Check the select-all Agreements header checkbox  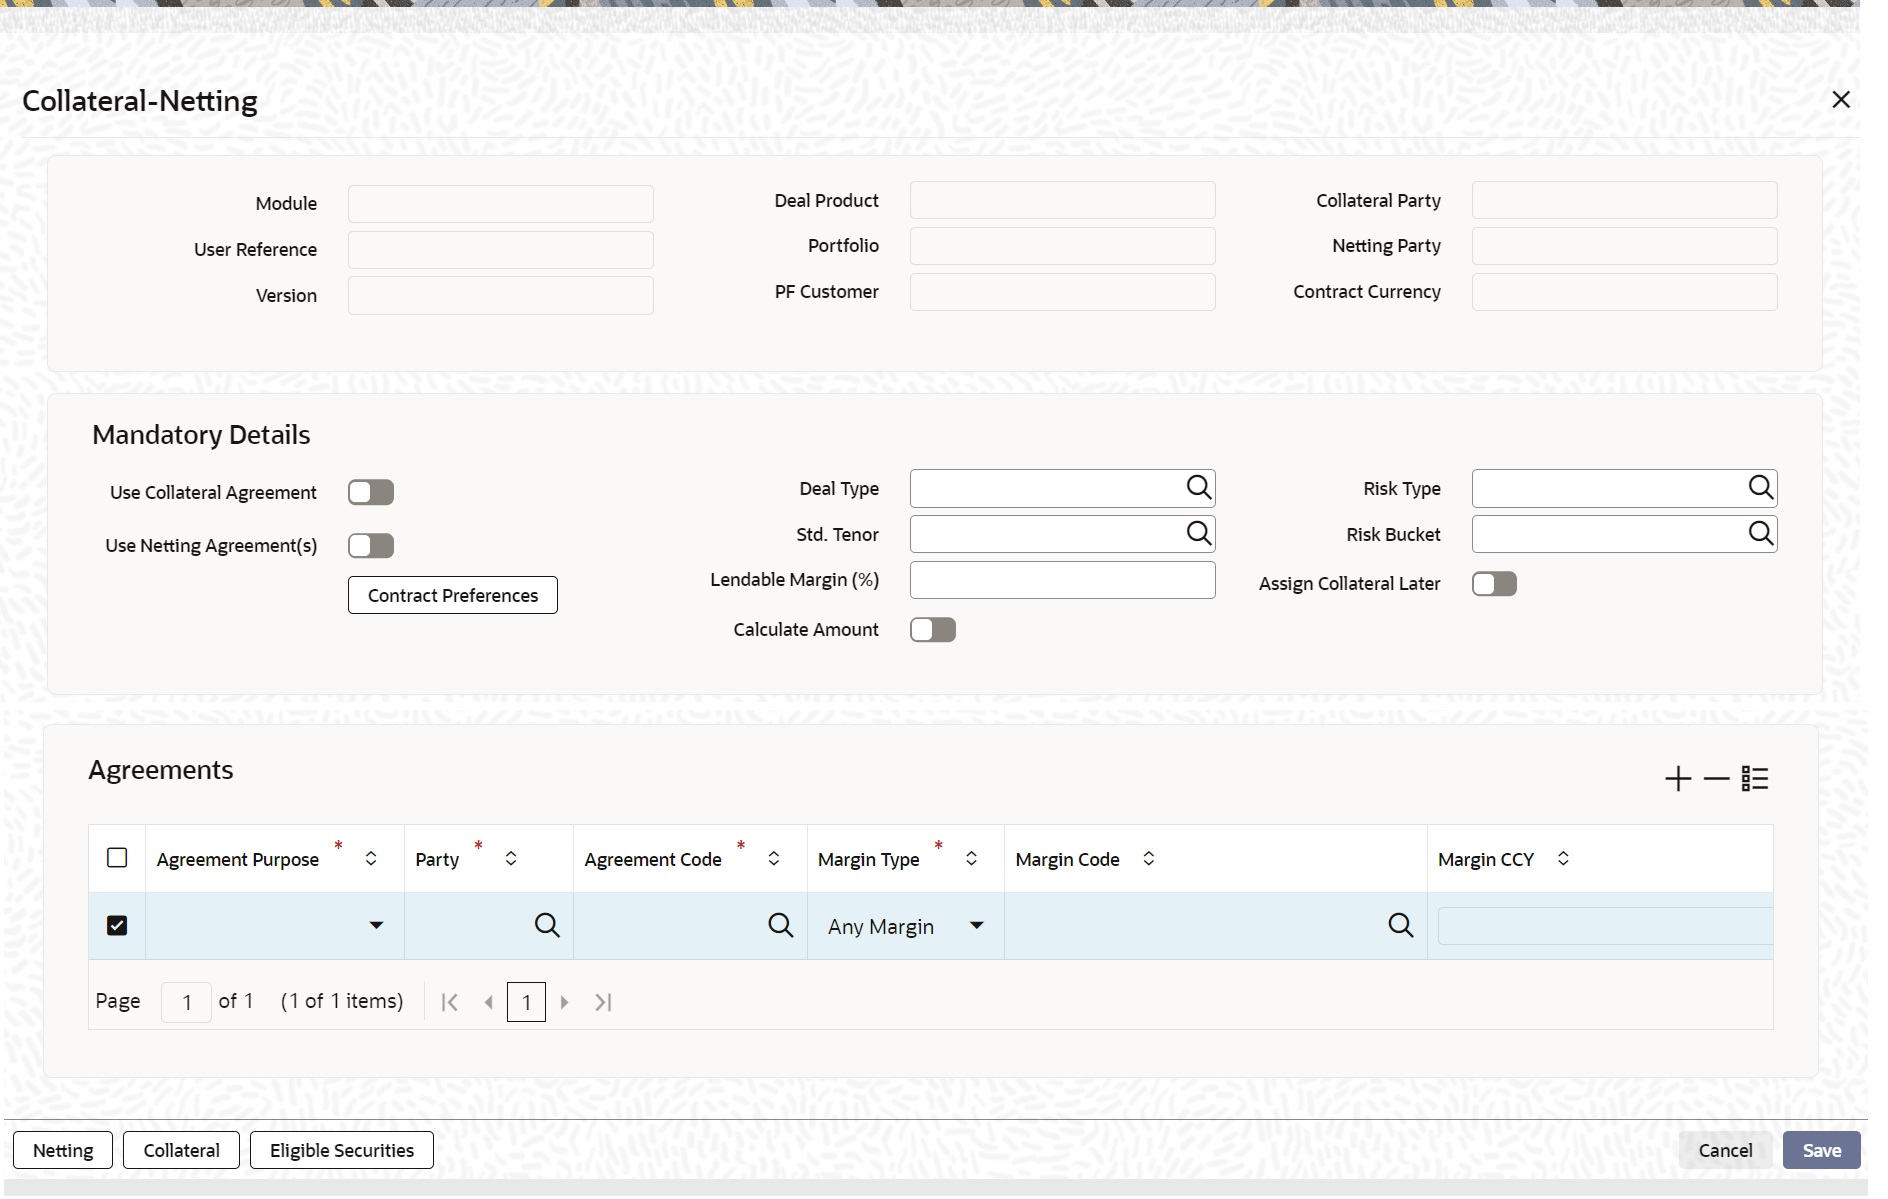(x=117, y=858)
